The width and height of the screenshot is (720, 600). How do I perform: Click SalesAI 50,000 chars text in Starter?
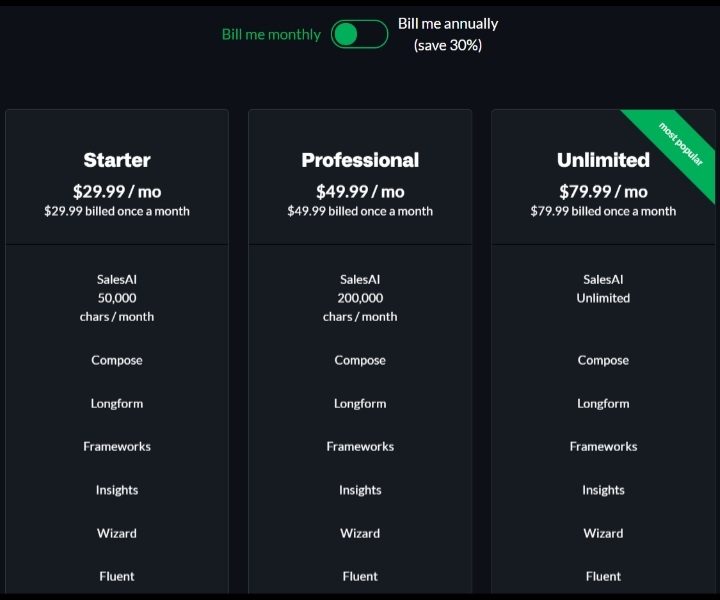[117, 298]
